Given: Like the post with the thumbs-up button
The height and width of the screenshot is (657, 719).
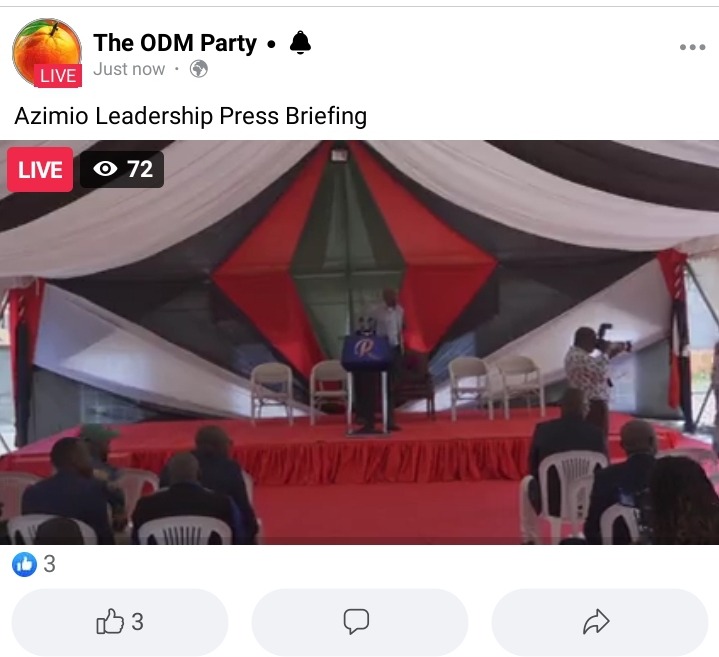Looking at the screenshot, I should [x=120, y=622].
